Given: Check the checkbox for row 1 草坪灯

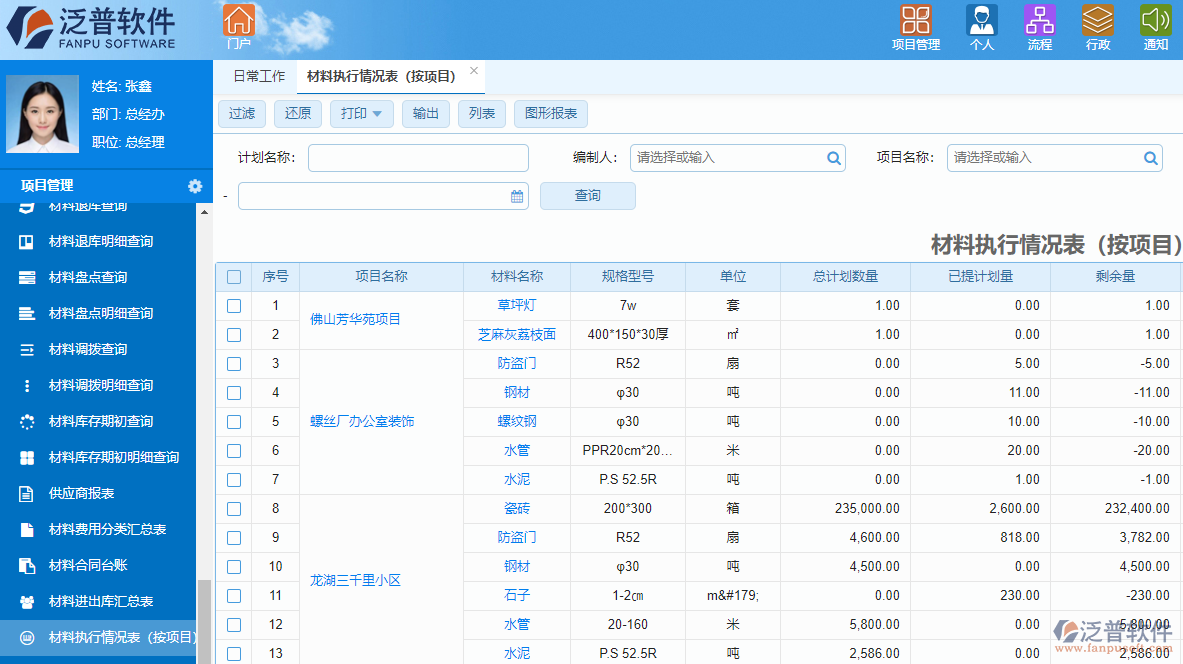Looking at the screenshot, I should point(233,305).
